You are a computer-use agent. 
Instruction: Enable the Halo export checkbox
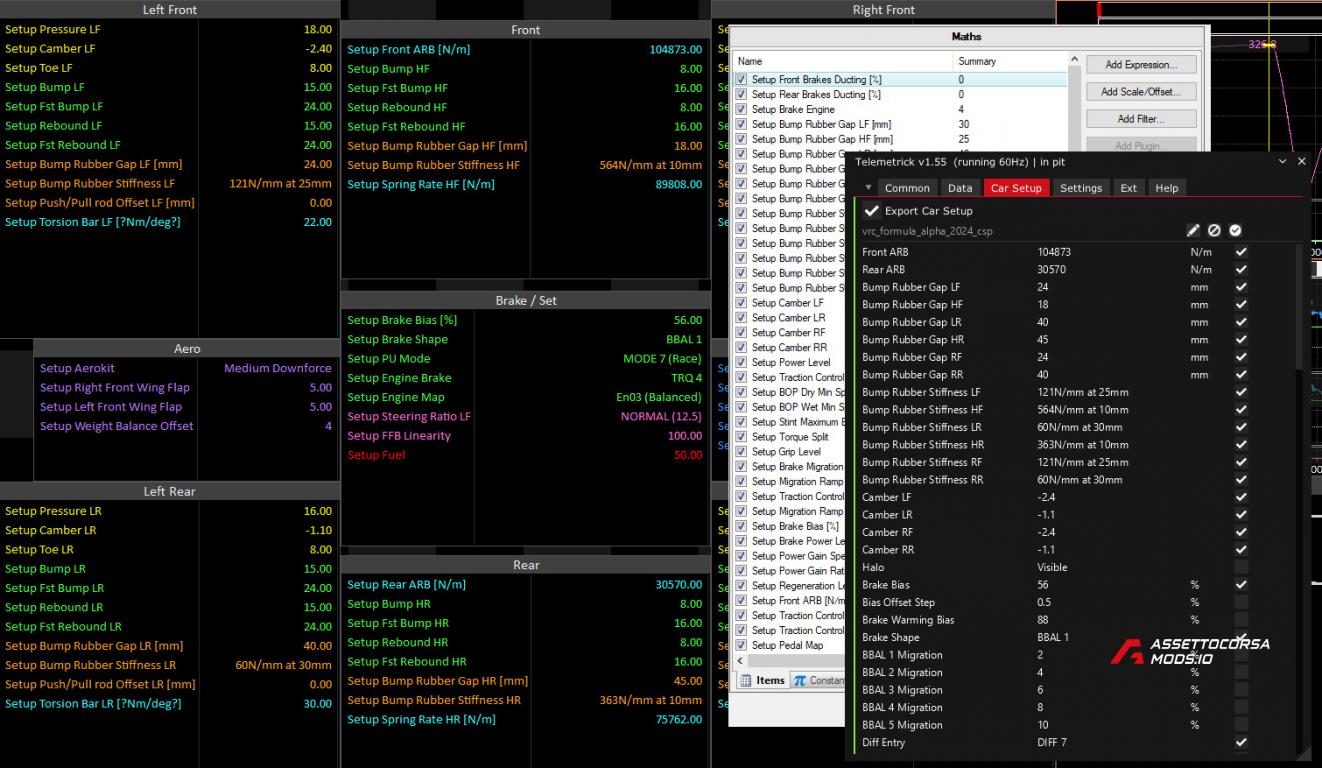(1241, 567)
